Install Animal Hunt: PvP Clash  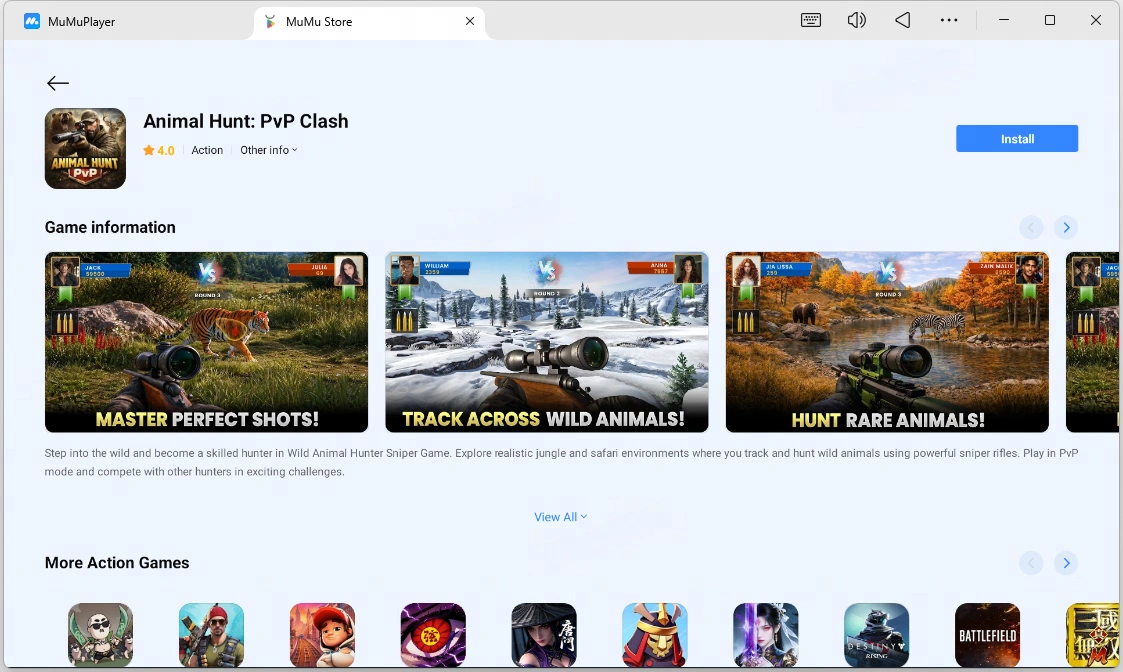point(1017,139)
